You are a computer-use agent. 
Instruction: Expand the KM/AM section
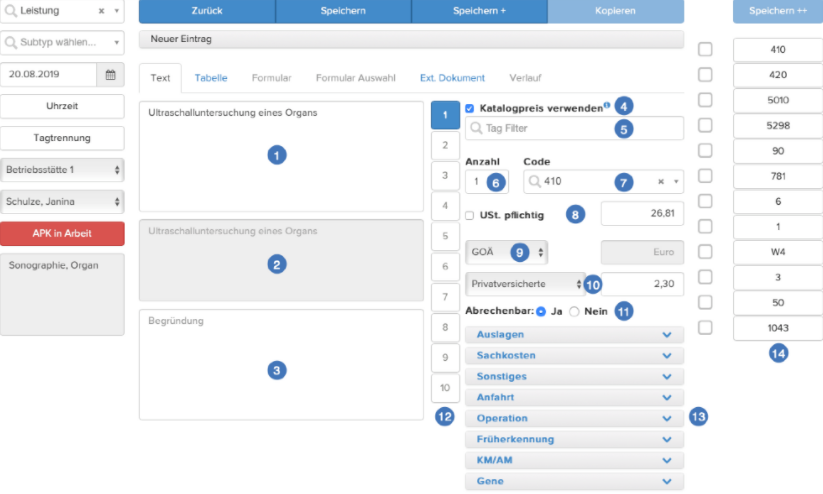(x=574, y=460)
